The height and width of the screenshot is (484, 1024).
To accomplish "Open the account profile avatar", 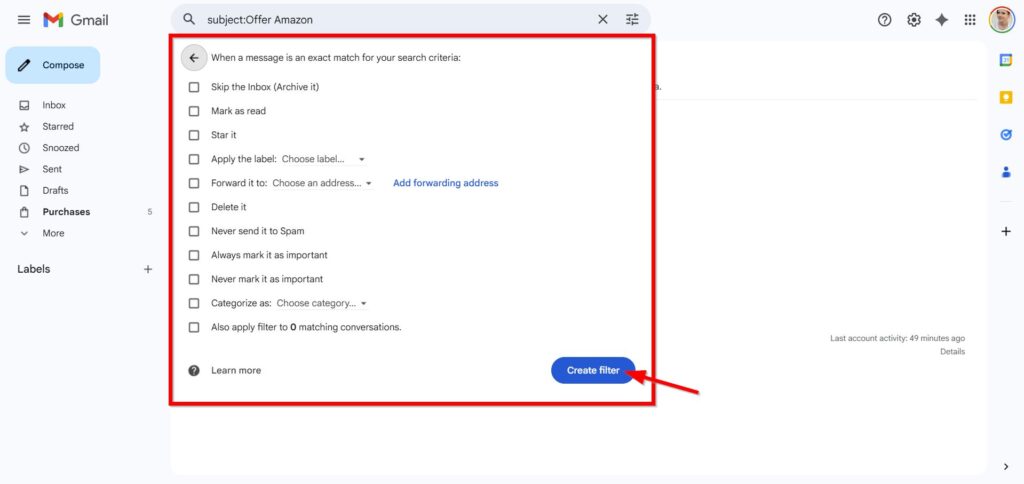I will pyautogui.click(x=1001, y=20).
